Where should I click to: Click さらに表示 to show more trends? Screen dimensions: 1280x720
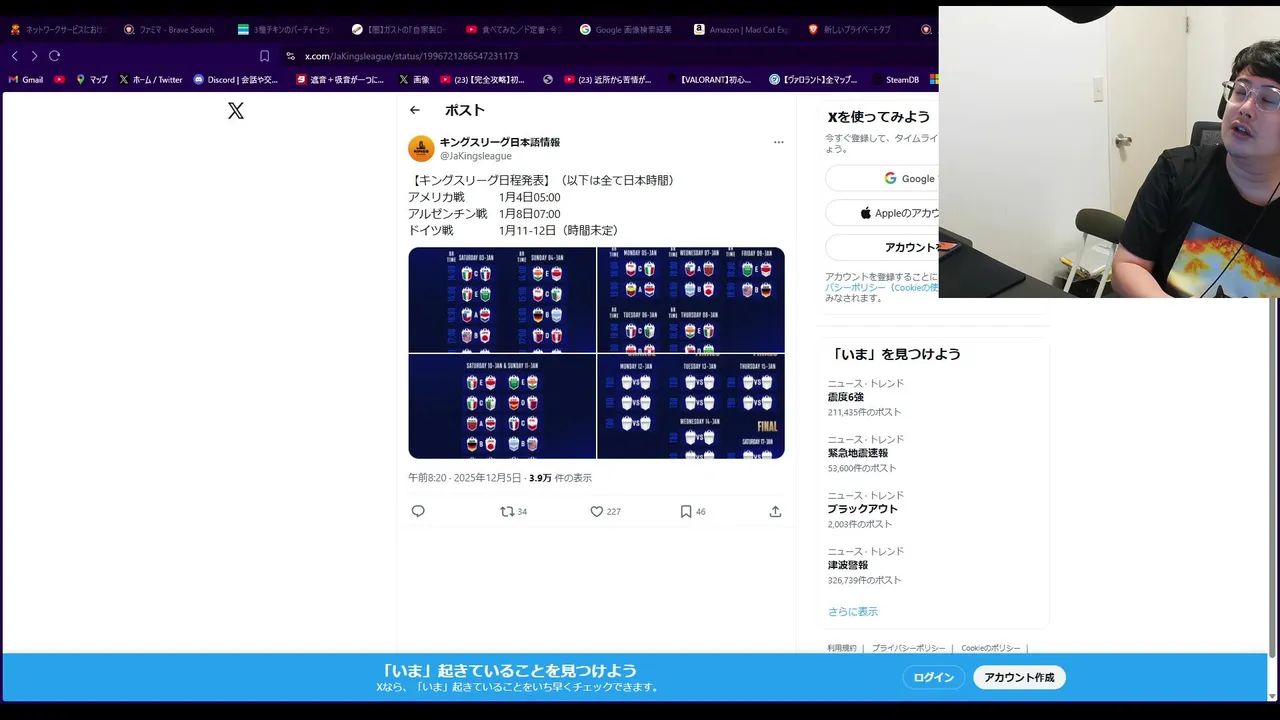tap(853, 611)
